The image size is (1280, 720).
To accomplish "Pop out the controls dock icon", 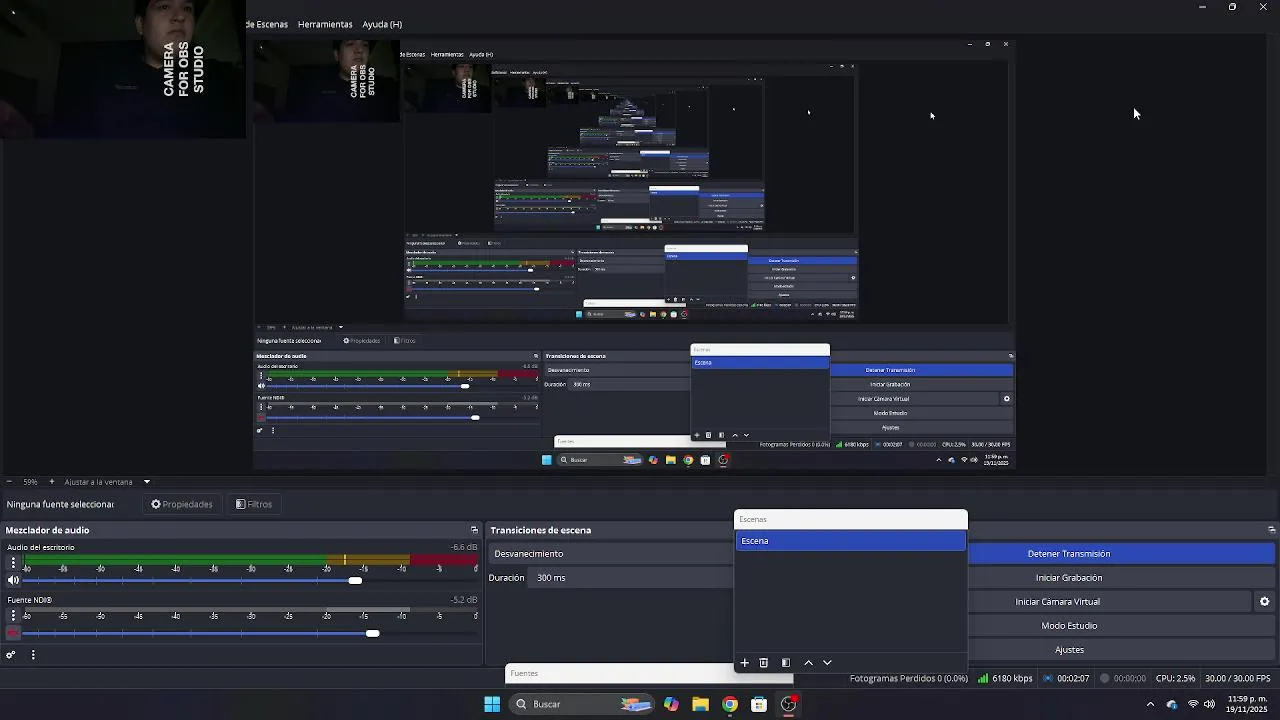I will [1271, 530].
